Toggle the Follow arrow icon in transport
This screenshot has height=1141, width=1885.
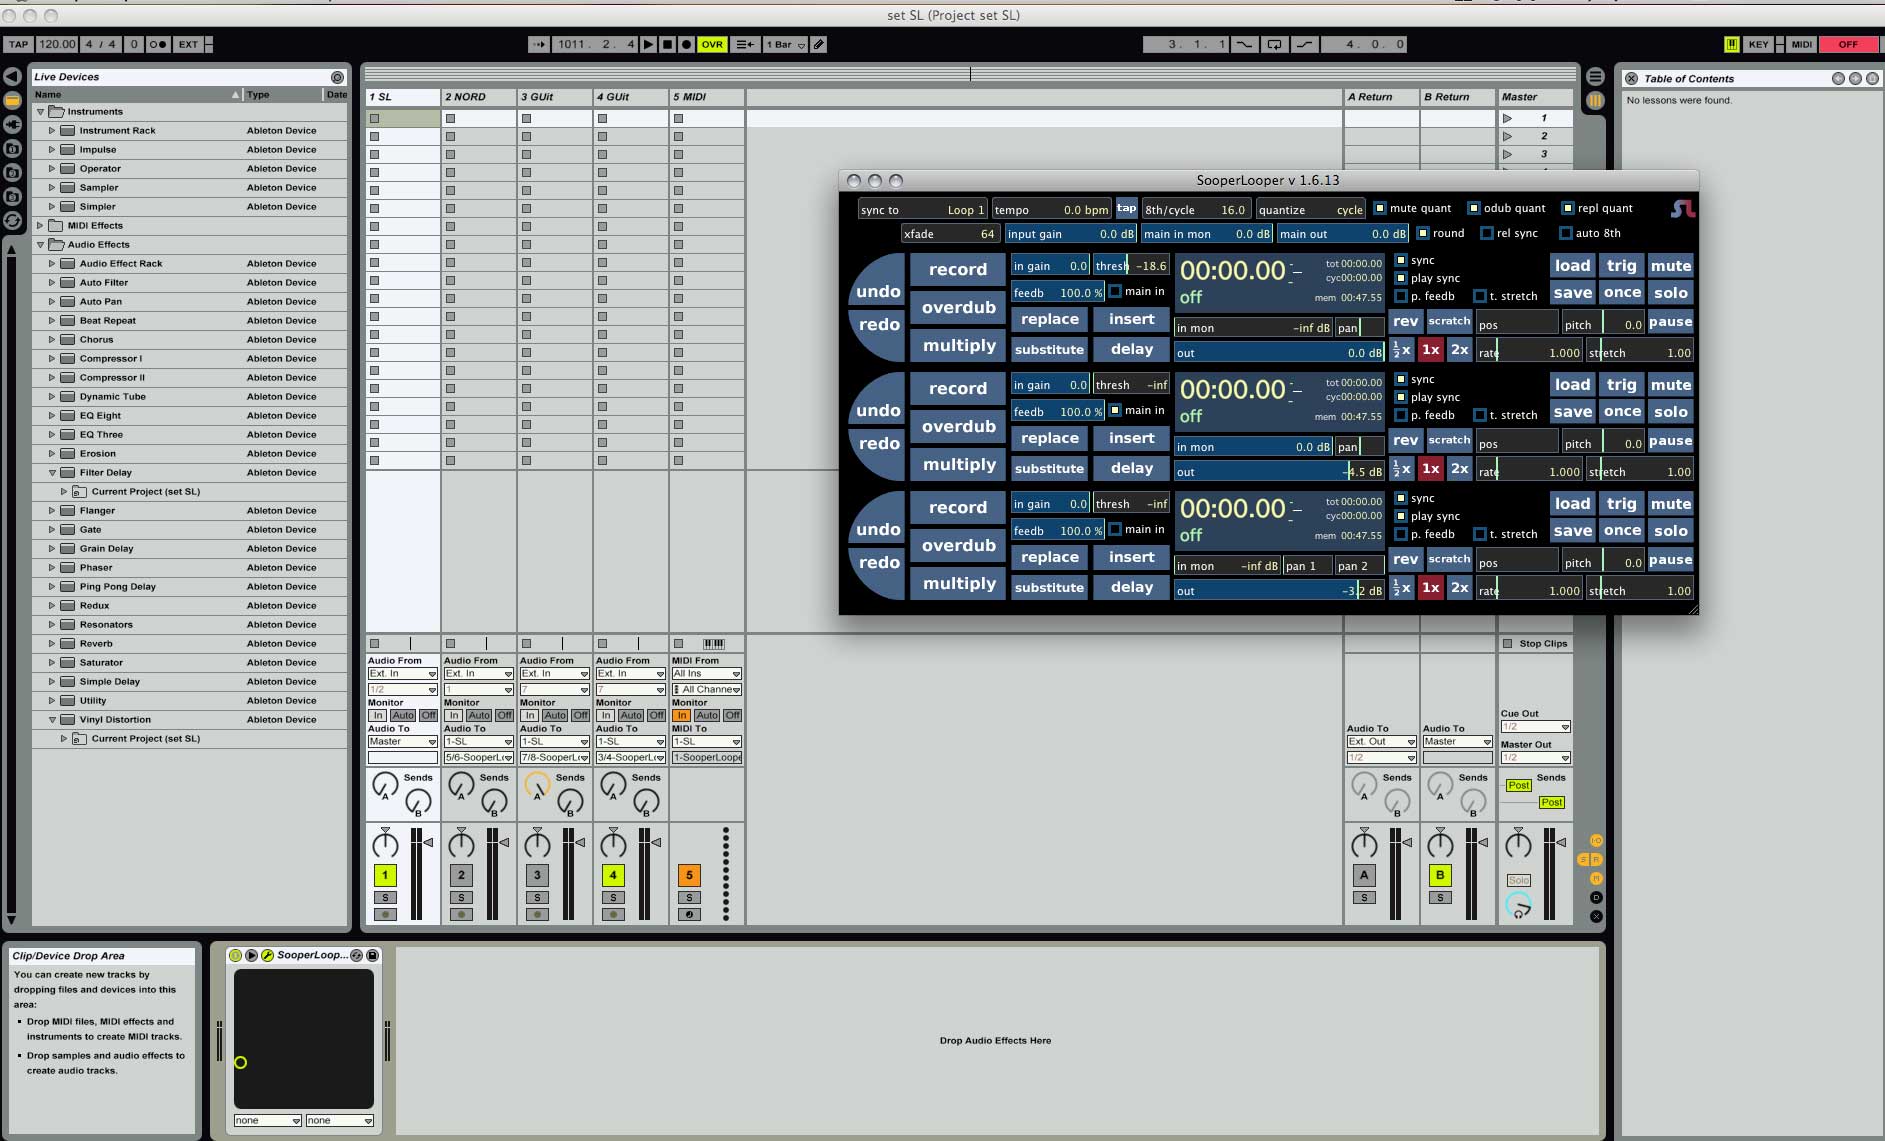(x=539, y=44)
